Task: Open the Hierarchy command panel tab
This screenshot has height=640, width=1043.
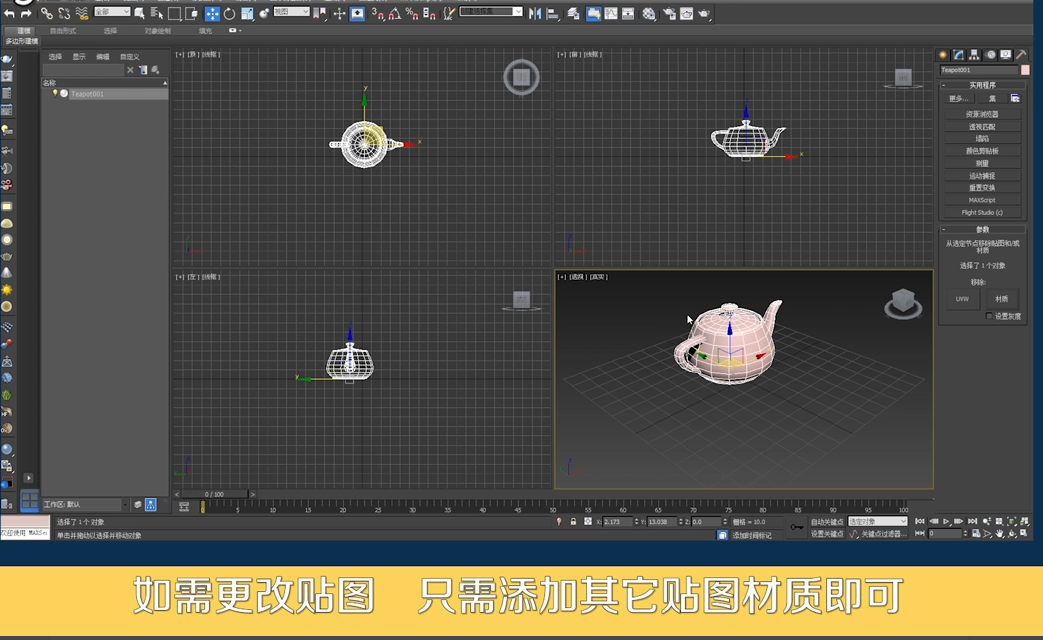Action: (x=974, y=55)
